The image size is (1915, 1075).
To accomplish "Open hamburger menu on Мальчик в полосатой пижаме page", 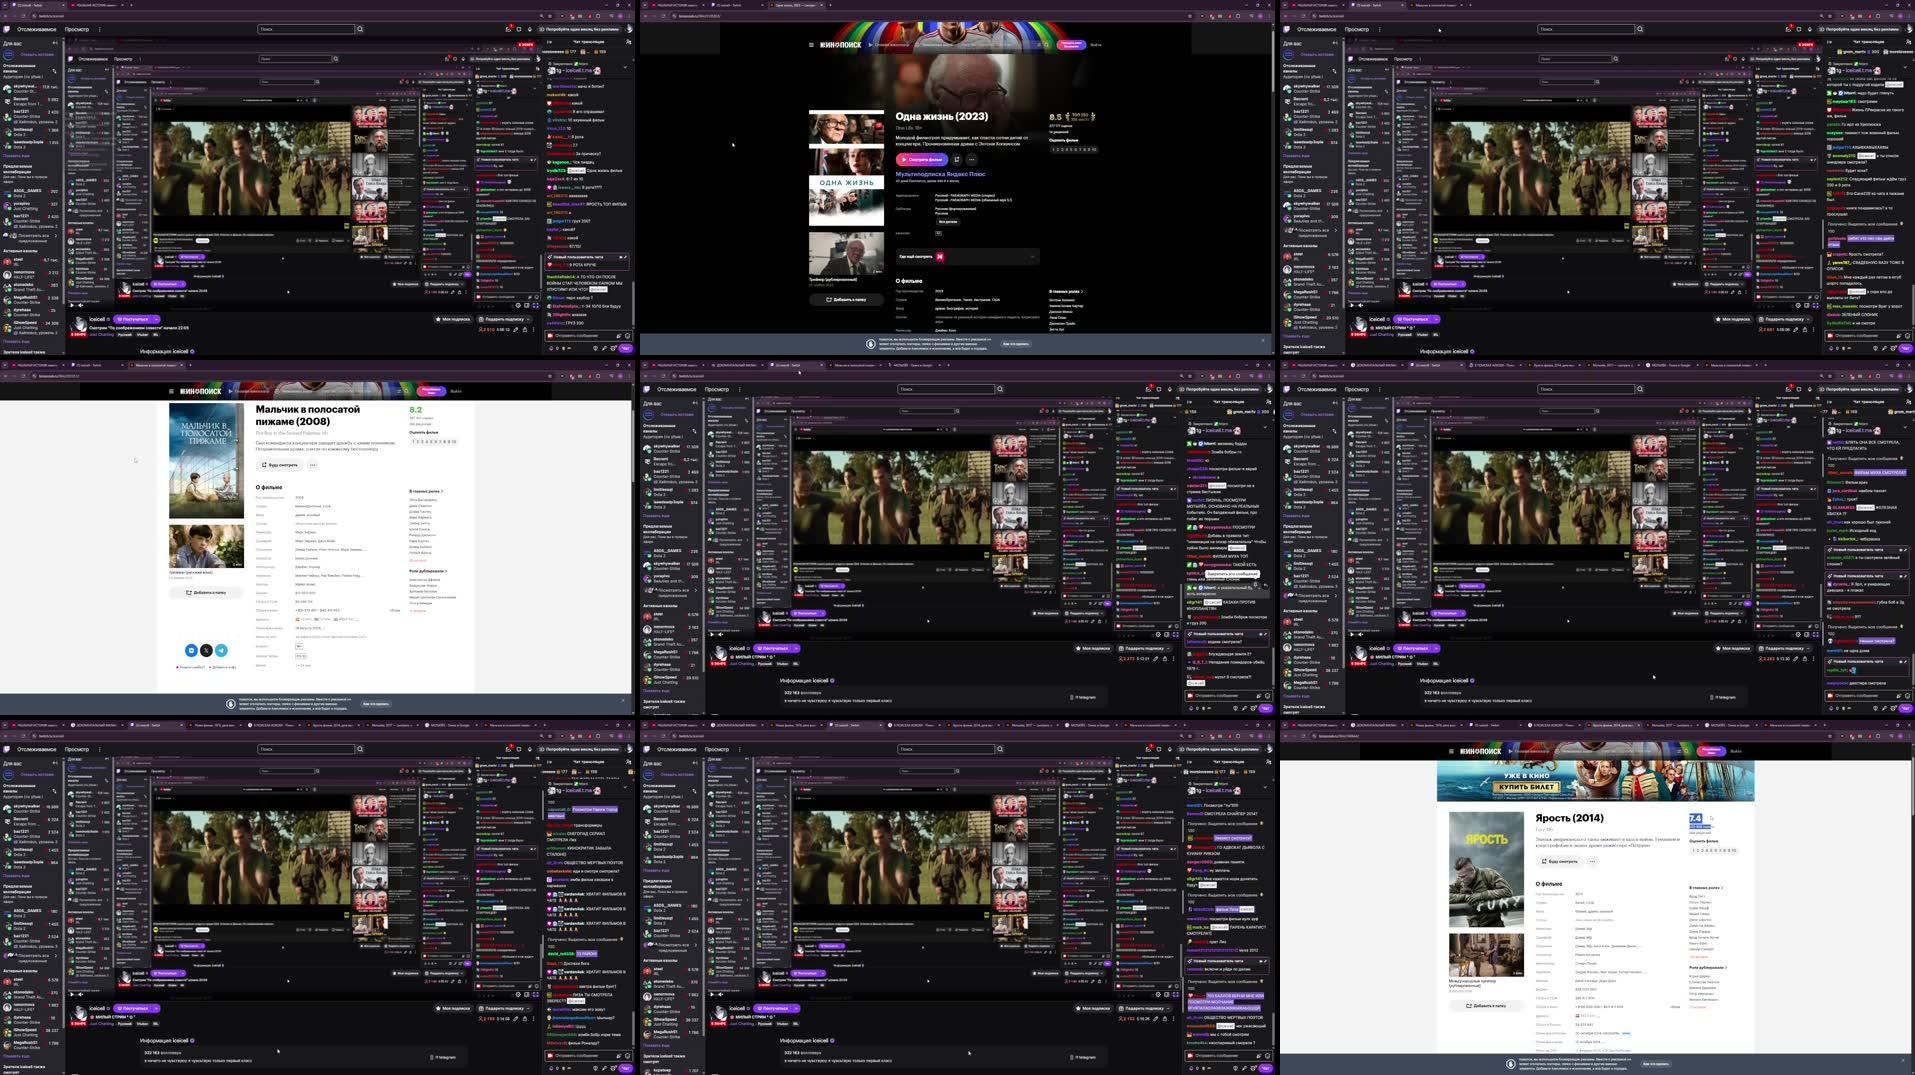I will pyautogui.click(x=171, y=391).
